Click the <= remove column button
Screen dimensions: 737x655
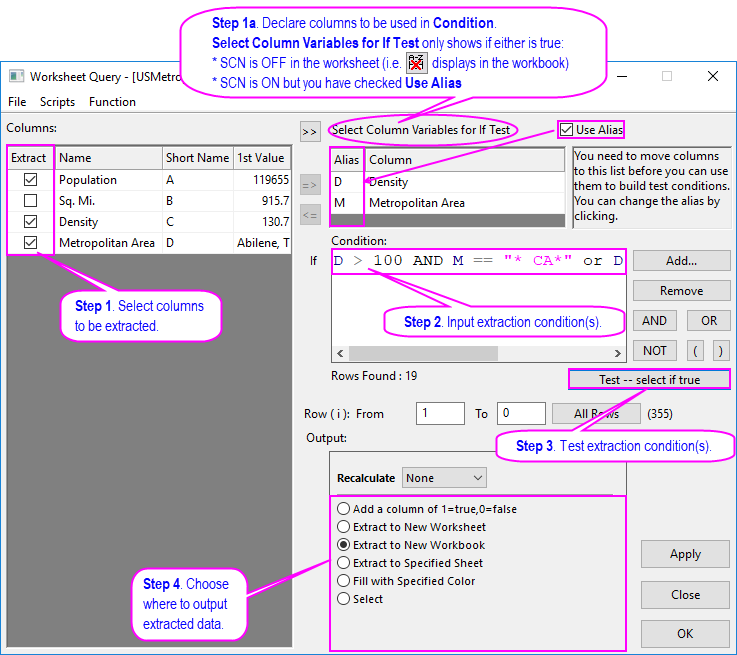310,215
